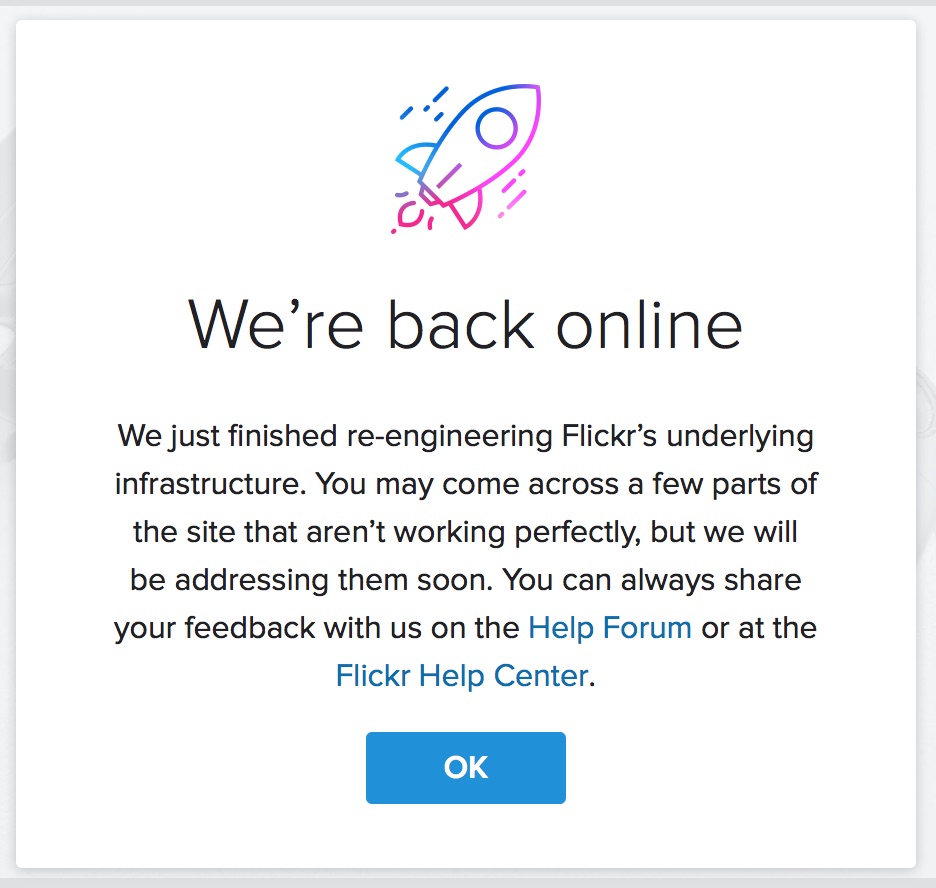Viewport: 936px width, 888px height.
Task: Open the Flickr Help Center link
Action: [x=463, y=676]
